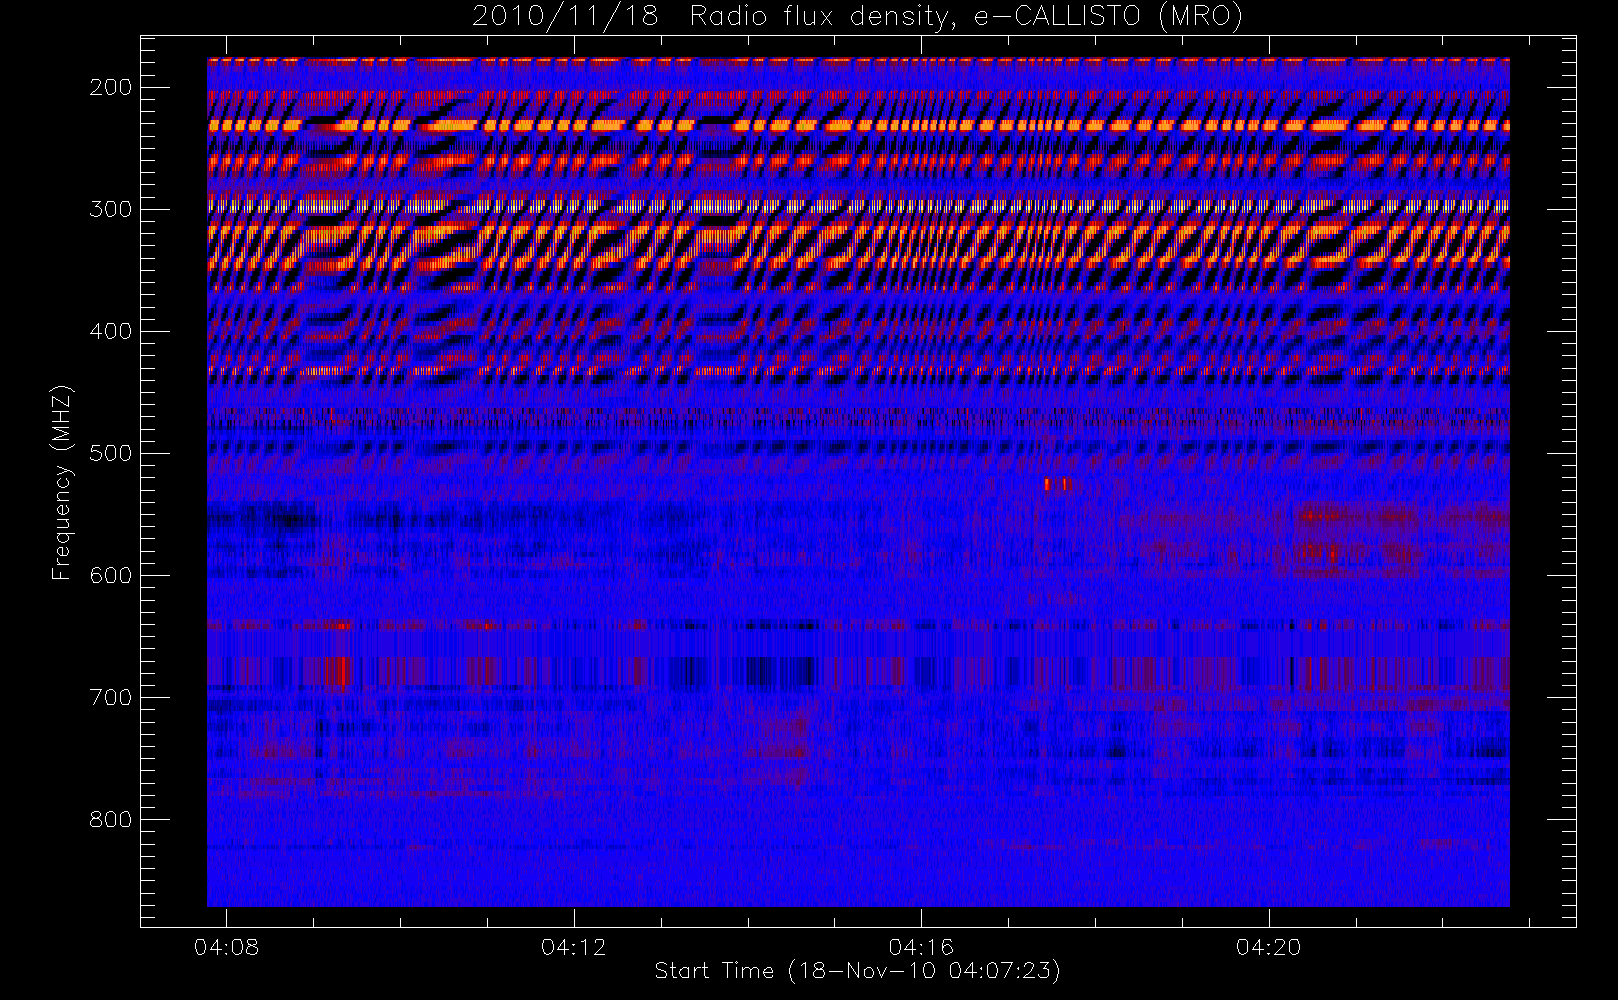The image size is (1618, 1000).
Task: Click the 04:12 time tick label
Action: (573, 946)
